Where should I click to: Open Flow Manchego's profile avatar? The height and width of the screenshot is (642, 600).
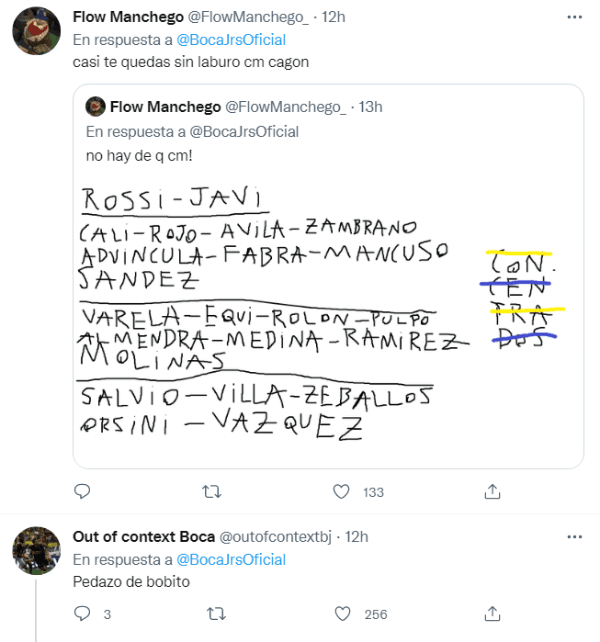pos(35,36)
